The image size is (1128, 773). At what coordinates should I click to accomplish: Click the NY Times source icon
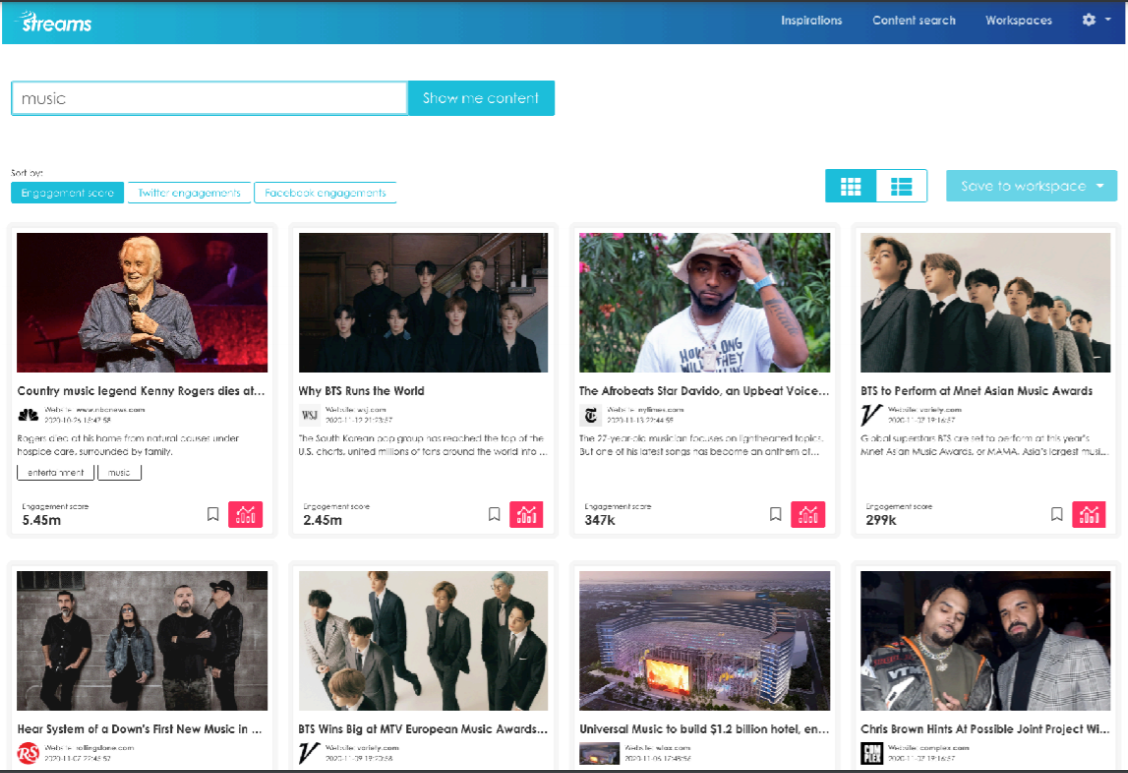(x=591, y=415)
